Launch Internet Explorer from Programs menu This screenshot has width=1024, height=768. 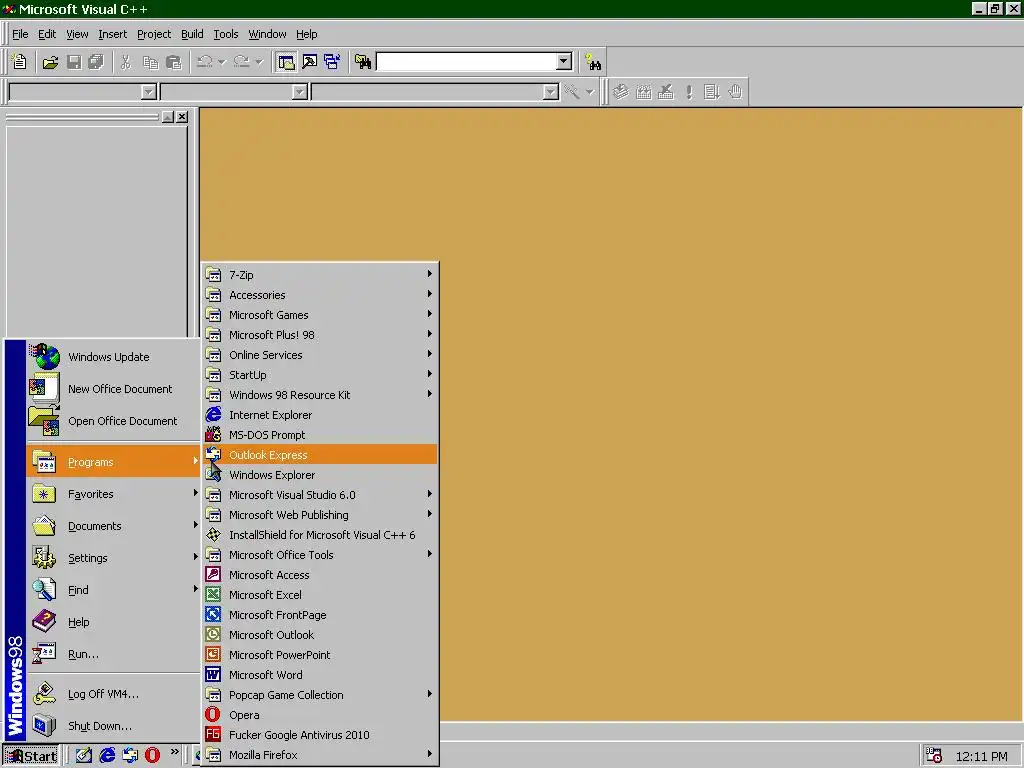(320, 415)
